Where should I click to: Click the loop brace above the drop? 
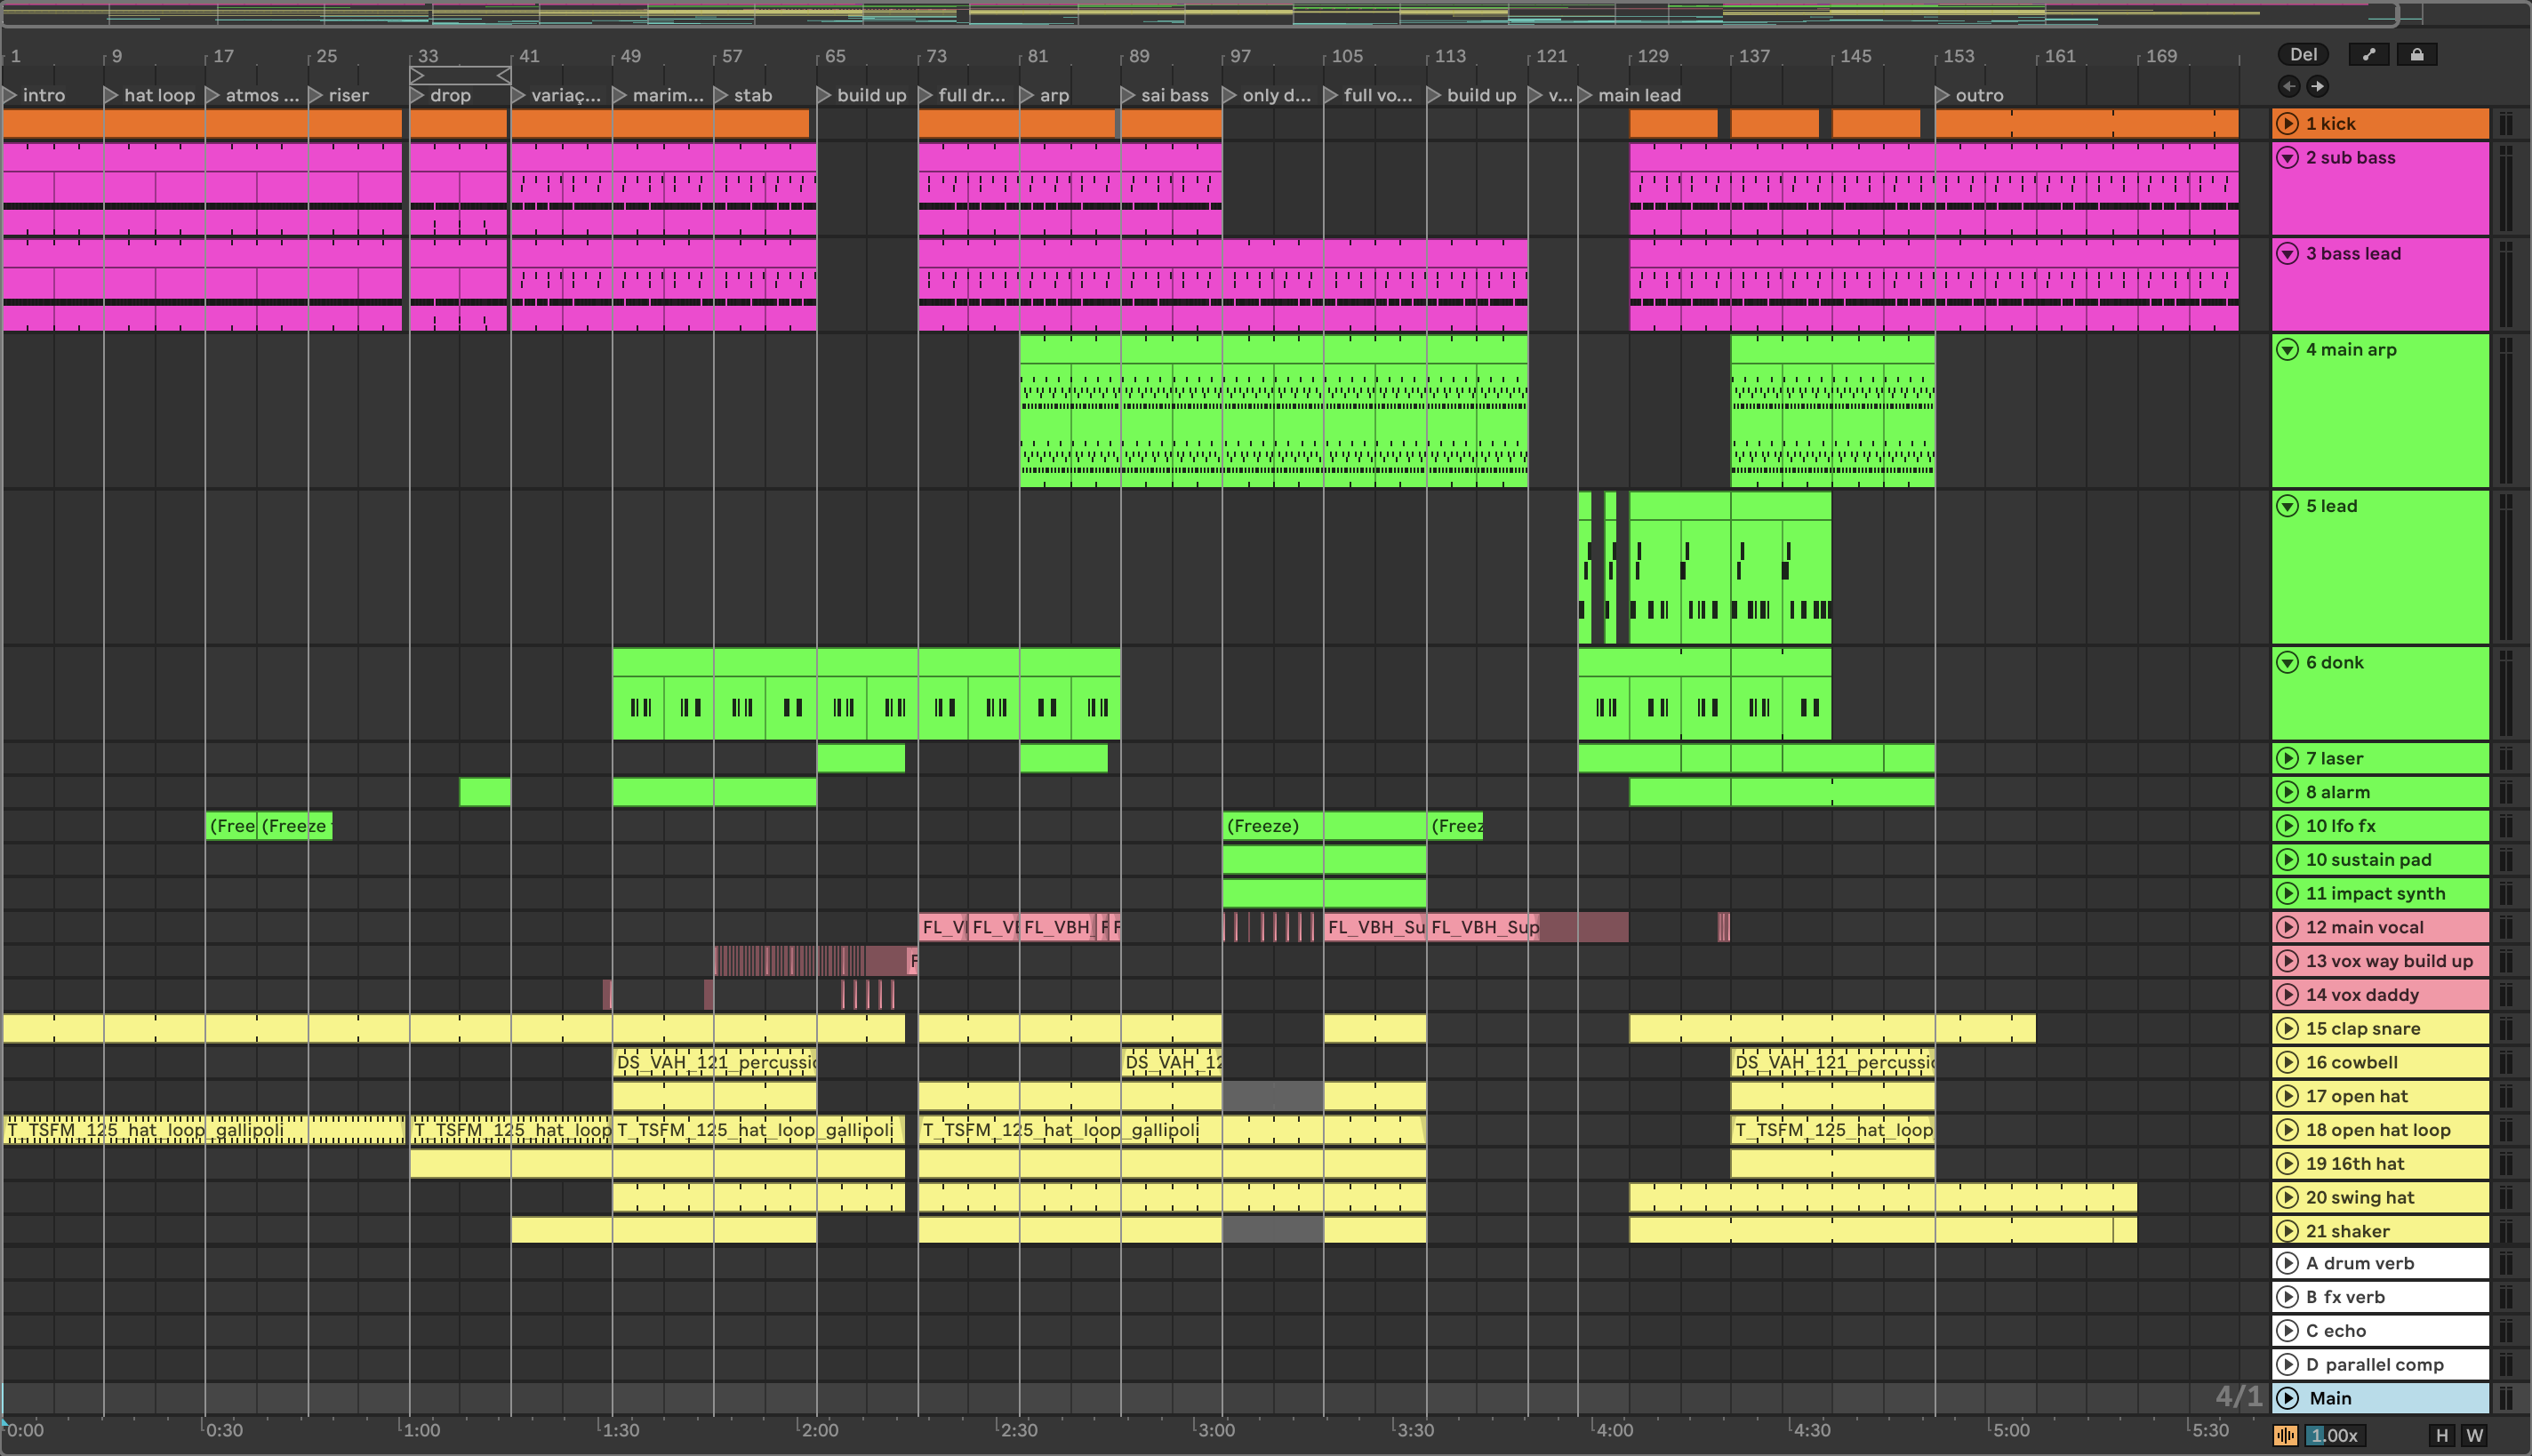coord(461,76)
